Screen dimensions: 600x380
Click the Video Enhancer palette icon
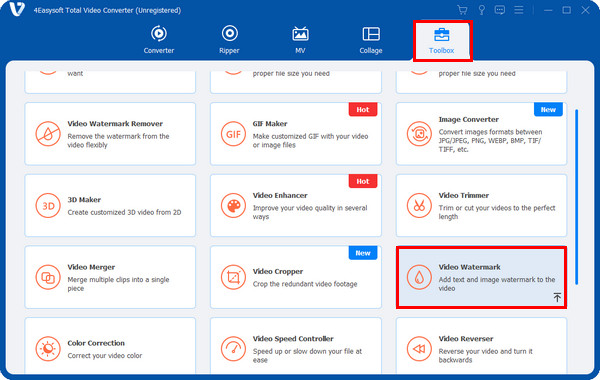tap(233, 205)
